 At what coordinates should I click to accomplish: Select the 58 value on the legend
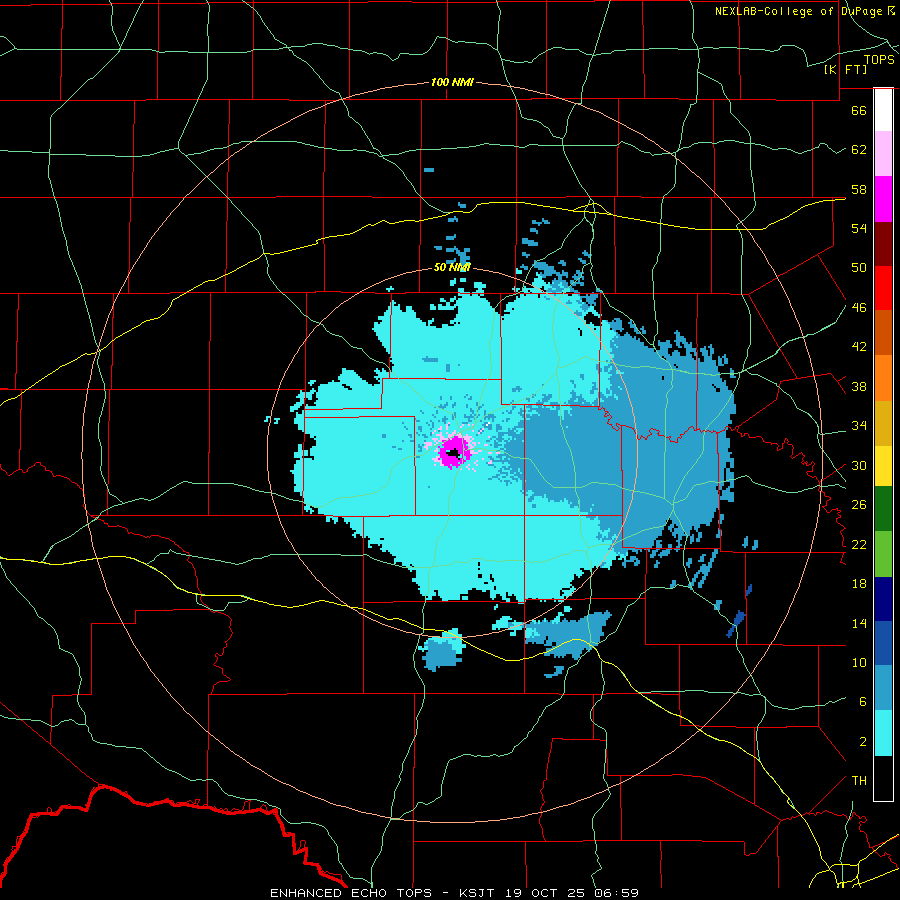tap(859, 189)
